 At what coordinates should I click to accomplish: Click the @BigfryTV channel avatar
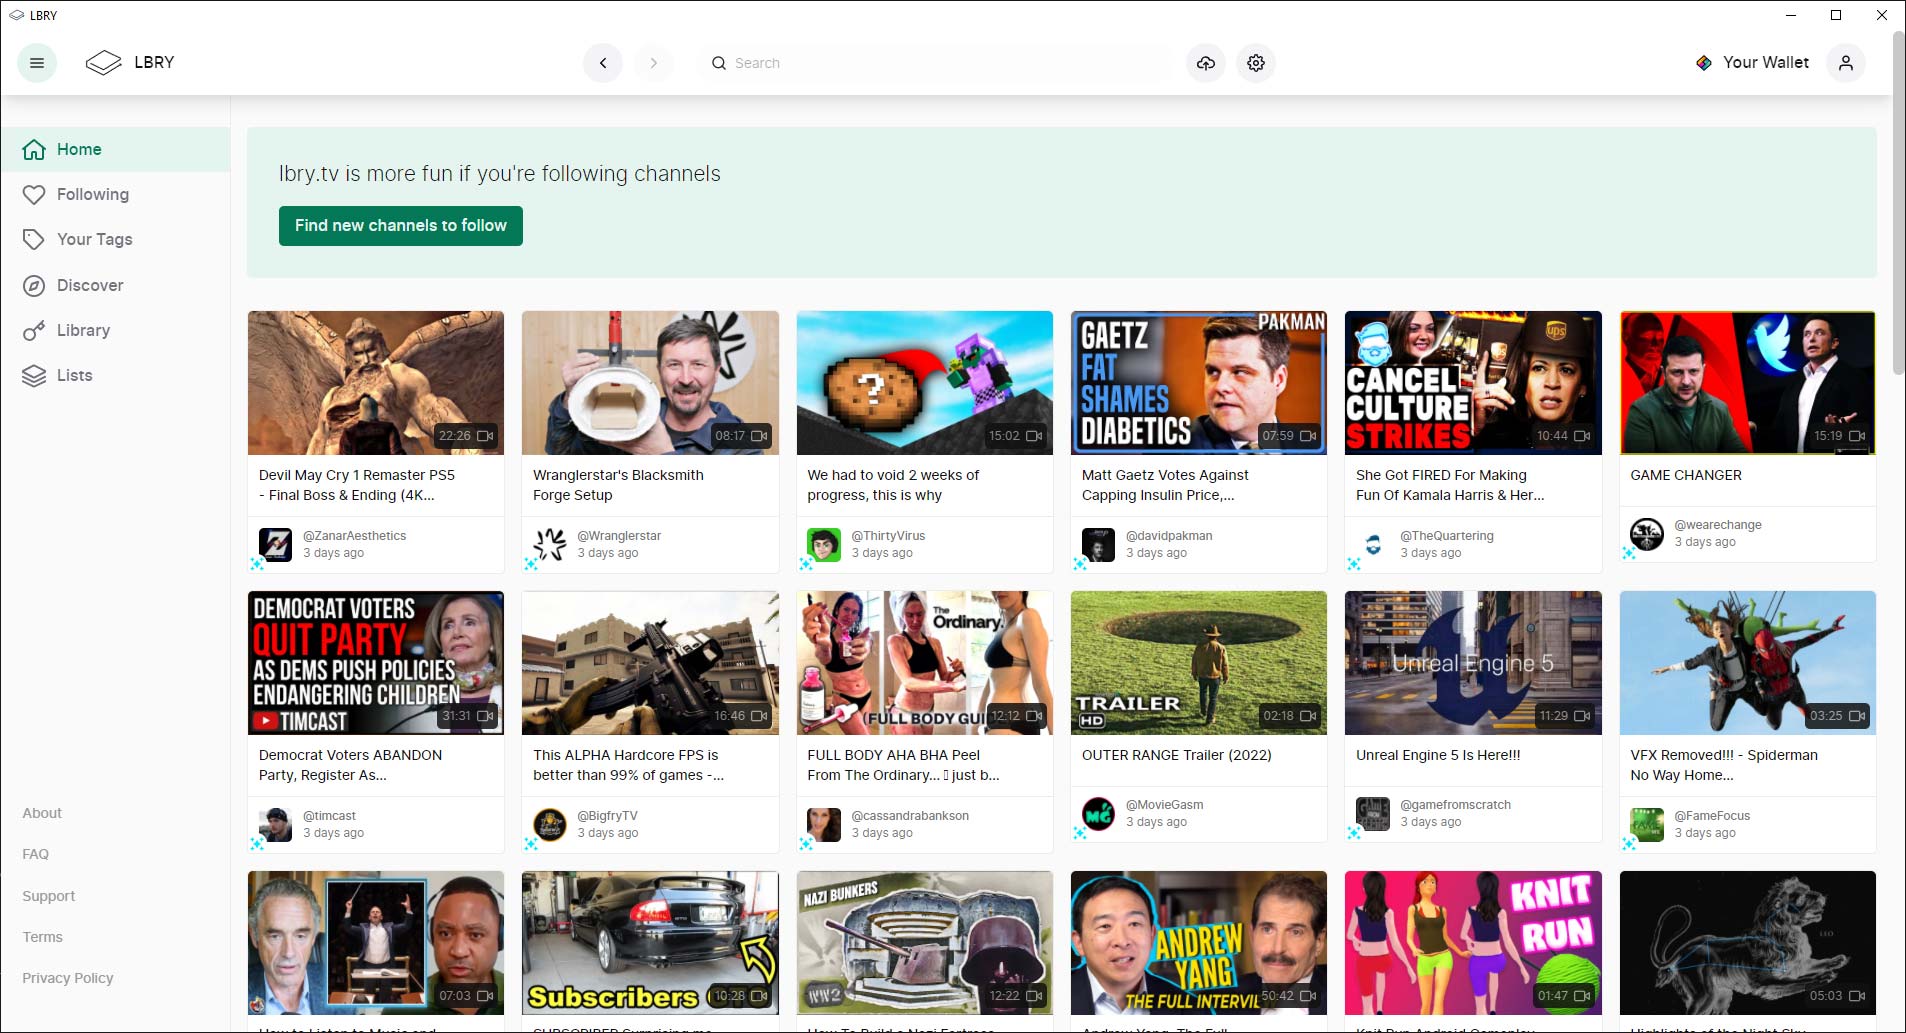coord(550,825)
